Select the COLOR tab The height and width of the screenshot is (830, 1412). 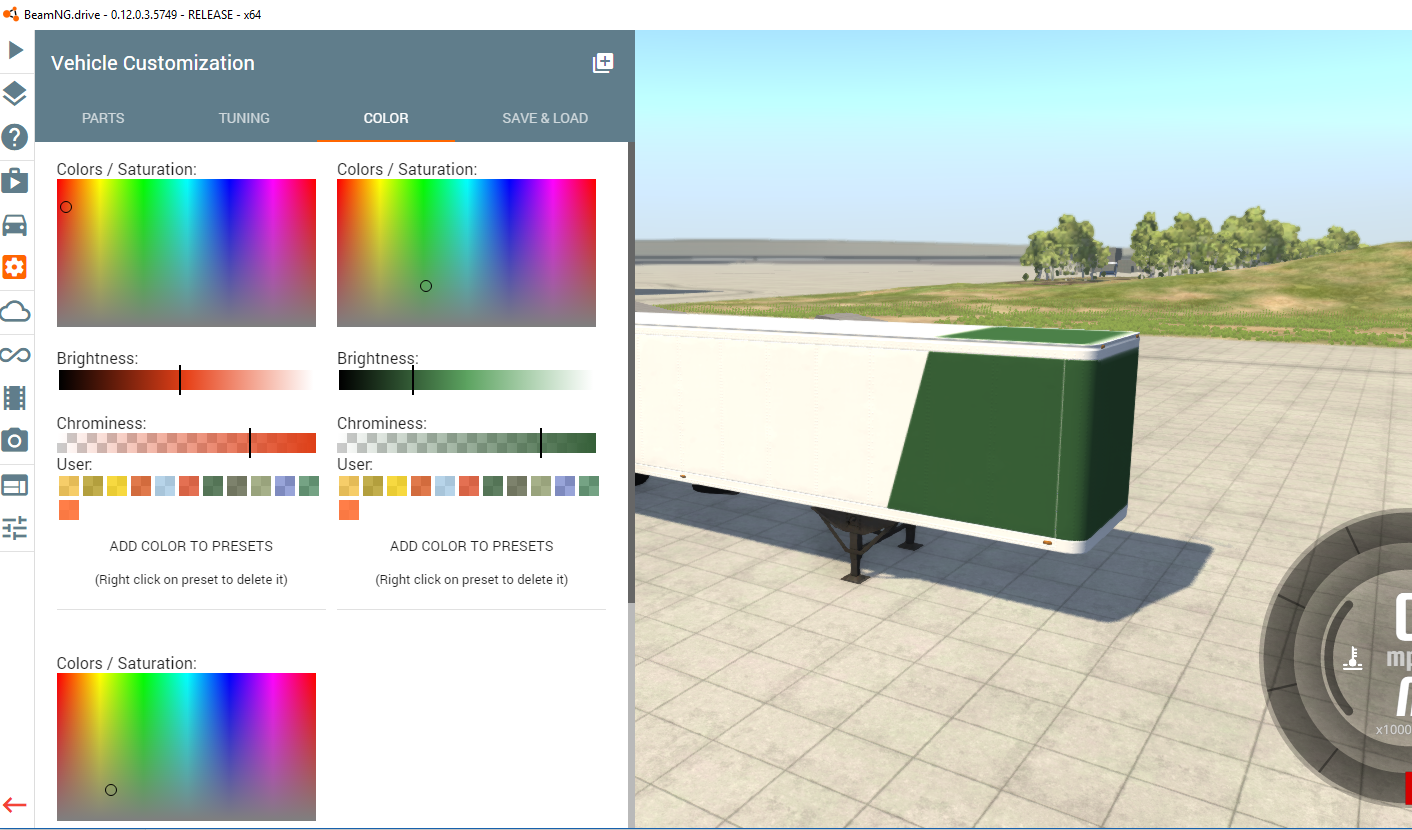386,118
